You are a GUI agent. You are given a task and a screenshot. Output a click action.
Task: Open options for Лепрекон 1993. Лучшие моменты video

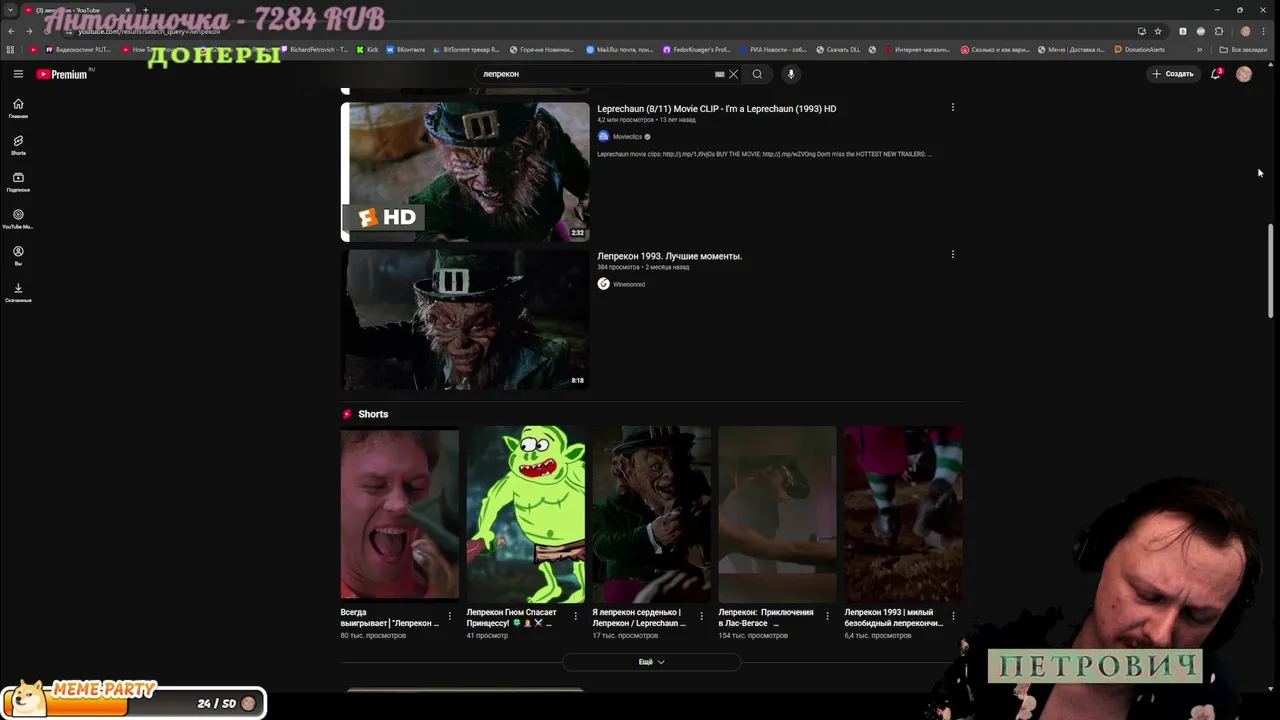pos(952,255)
